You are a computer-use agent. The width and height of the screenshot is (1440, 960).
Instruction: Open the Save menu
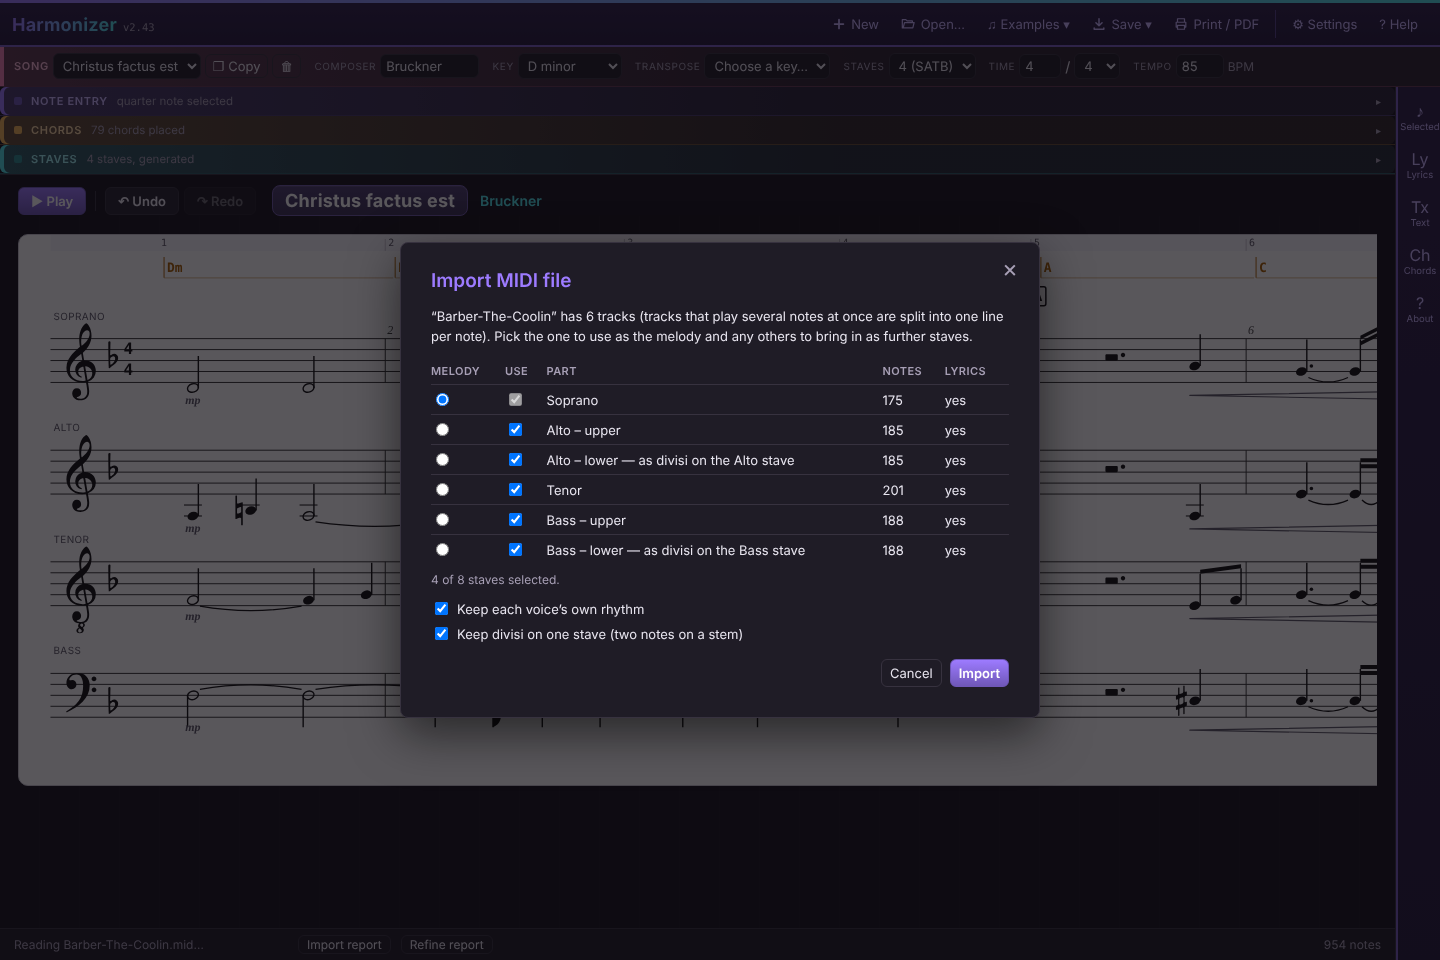tap(1122, 24)
